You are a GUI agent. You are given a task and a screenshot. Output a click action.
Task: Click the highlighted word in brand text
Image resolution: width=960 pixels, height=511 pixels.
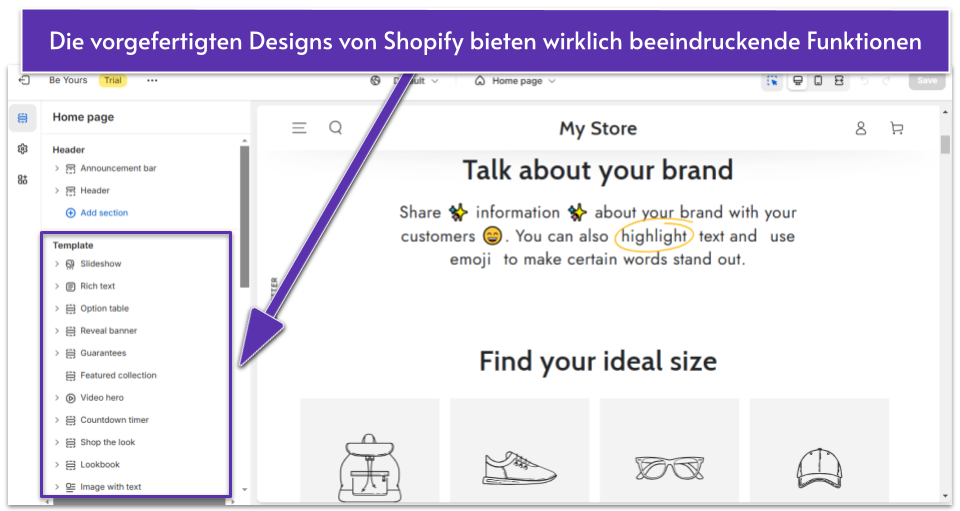[654, 236]
